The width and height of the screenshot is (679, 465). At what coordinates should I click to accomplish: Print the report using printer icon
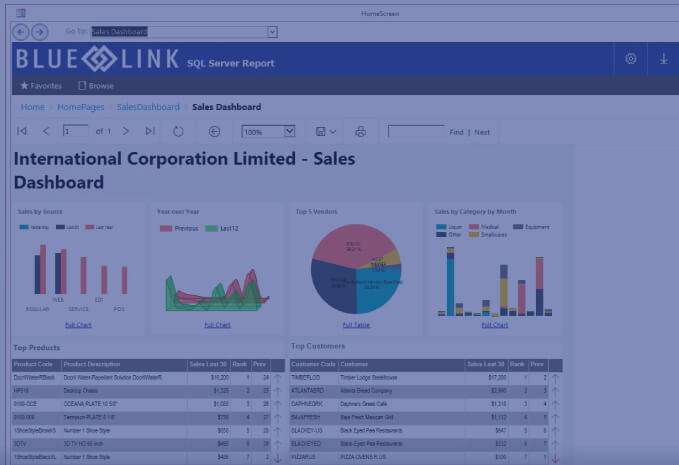tap(360, 131)
